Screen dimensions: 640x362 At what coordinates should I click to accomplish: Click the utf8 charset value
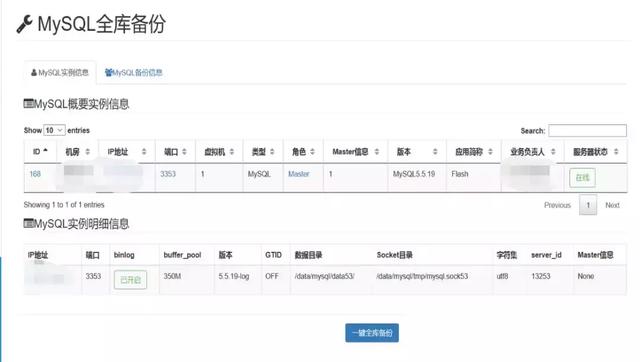tap(502, 276)
